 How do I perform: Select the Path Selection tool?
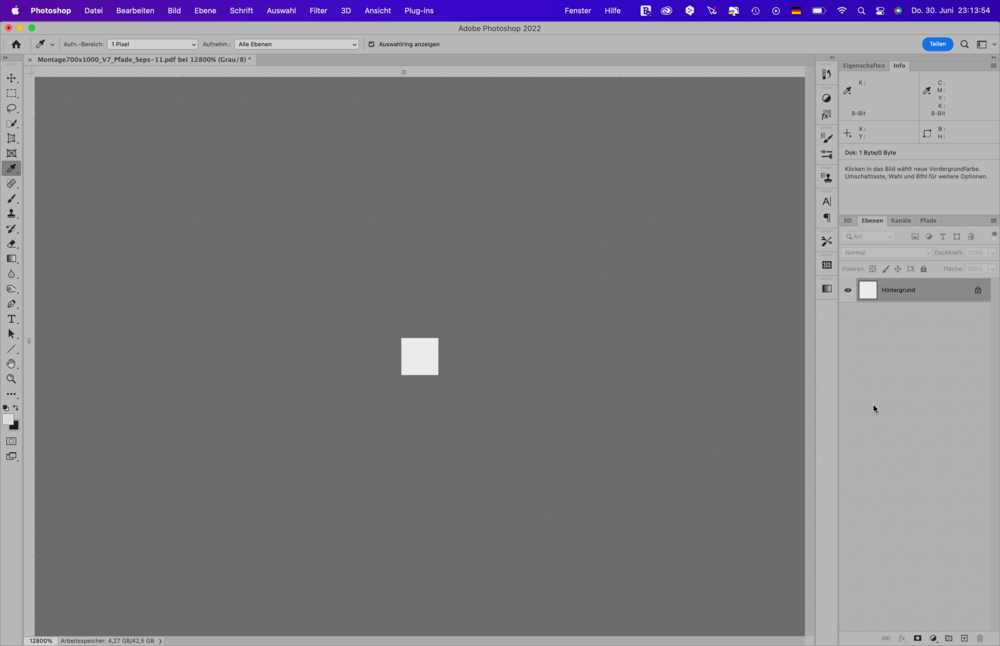11,334
